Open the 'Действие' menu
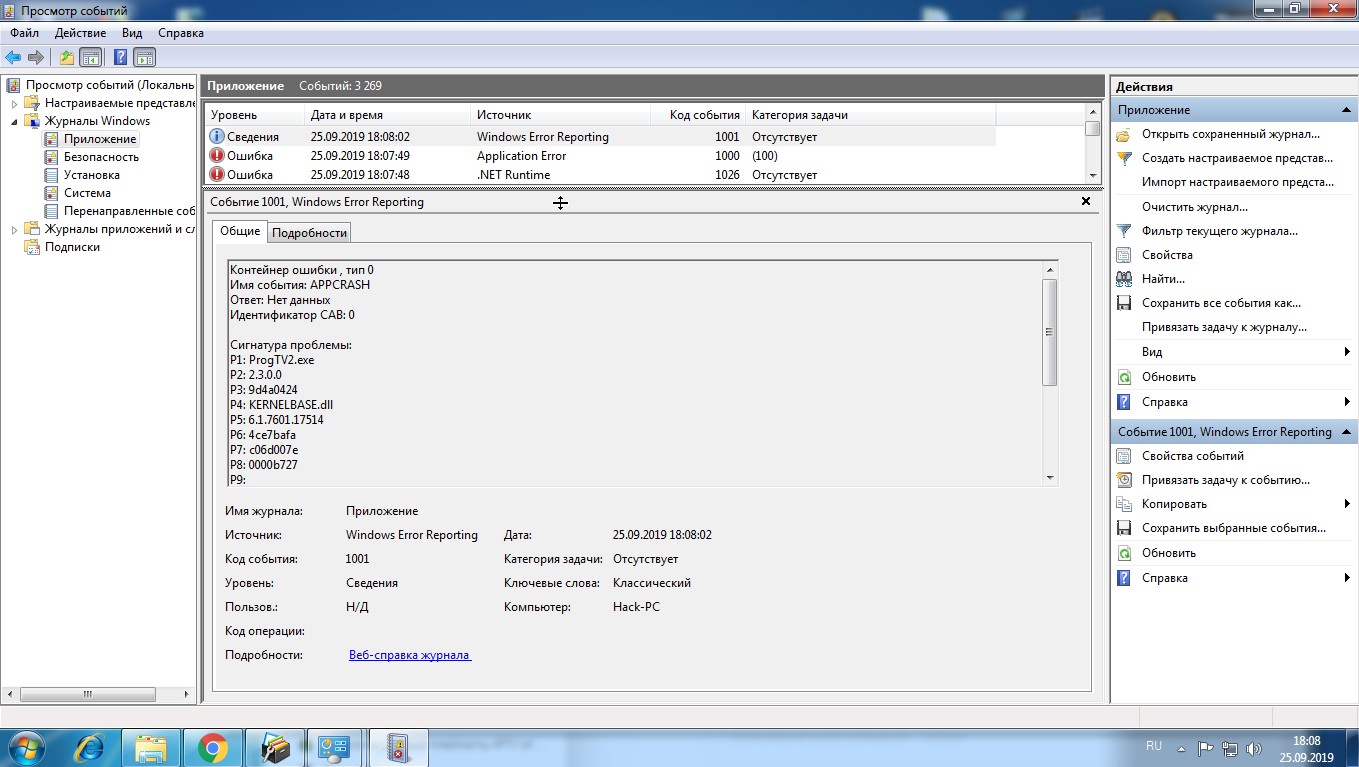The width and height of the screenshot is (1359, 767). point(80,33)
